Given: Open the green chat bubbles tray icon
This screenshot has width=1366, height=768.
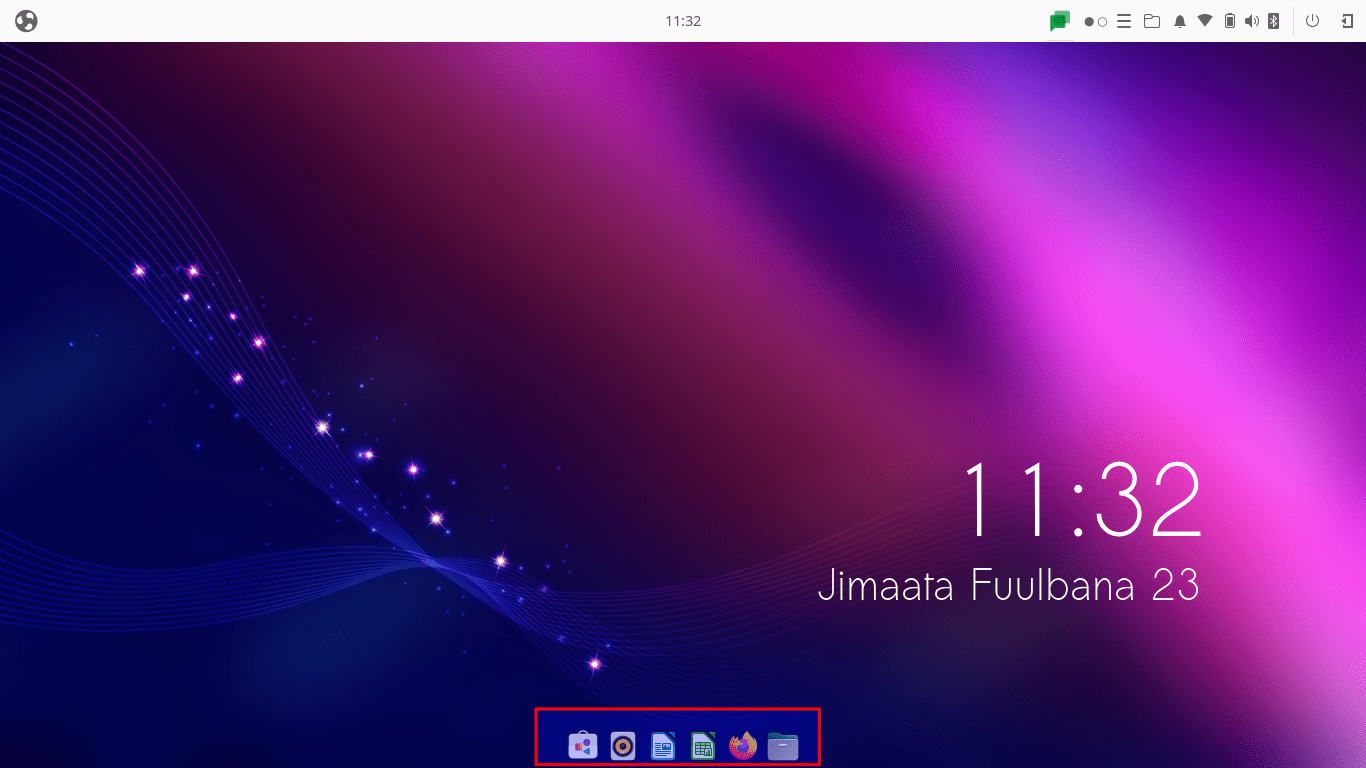Looking at the screenshot, I should 1060,21.
